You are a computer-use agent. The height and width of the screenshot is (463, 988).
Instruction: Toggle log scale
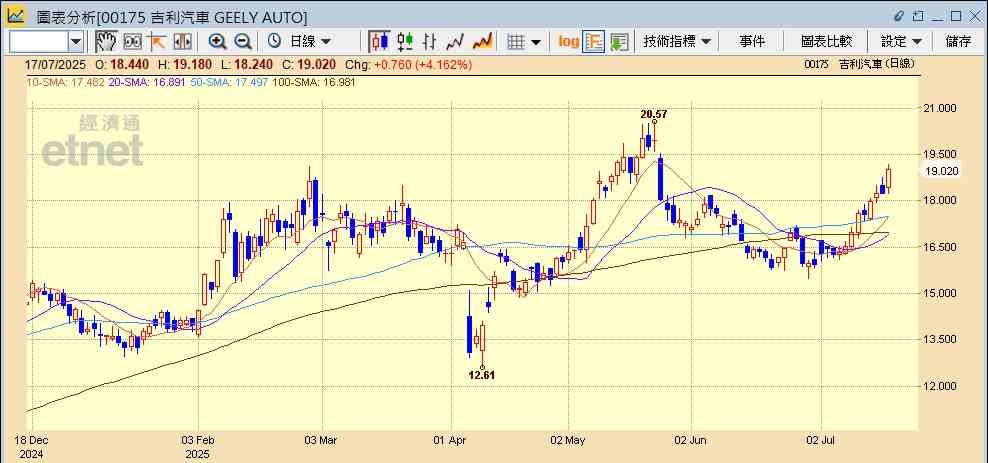click(x=568, y=42)
